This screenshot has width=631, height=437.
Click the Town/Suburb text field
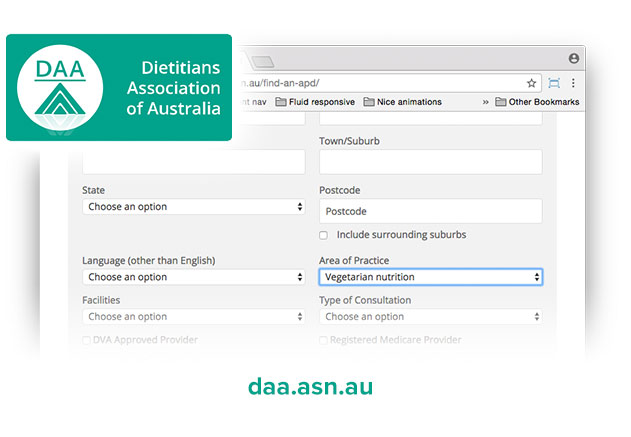tap(431, 162)
